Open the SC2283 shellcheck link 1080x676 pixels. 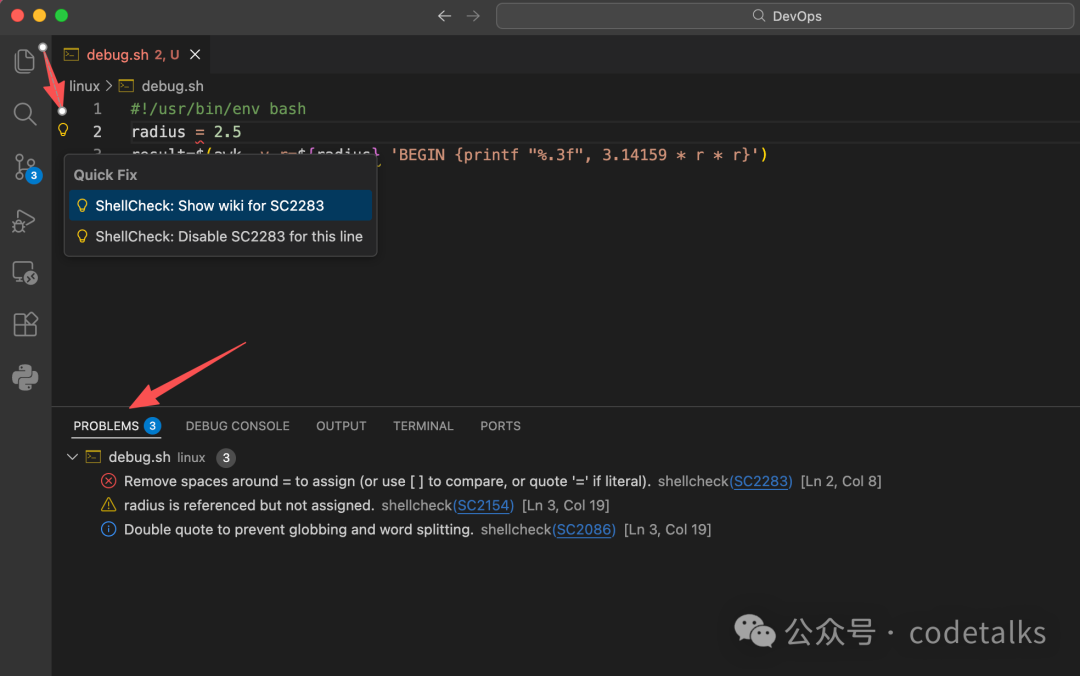pyautogui.click(x=761, y=481)
